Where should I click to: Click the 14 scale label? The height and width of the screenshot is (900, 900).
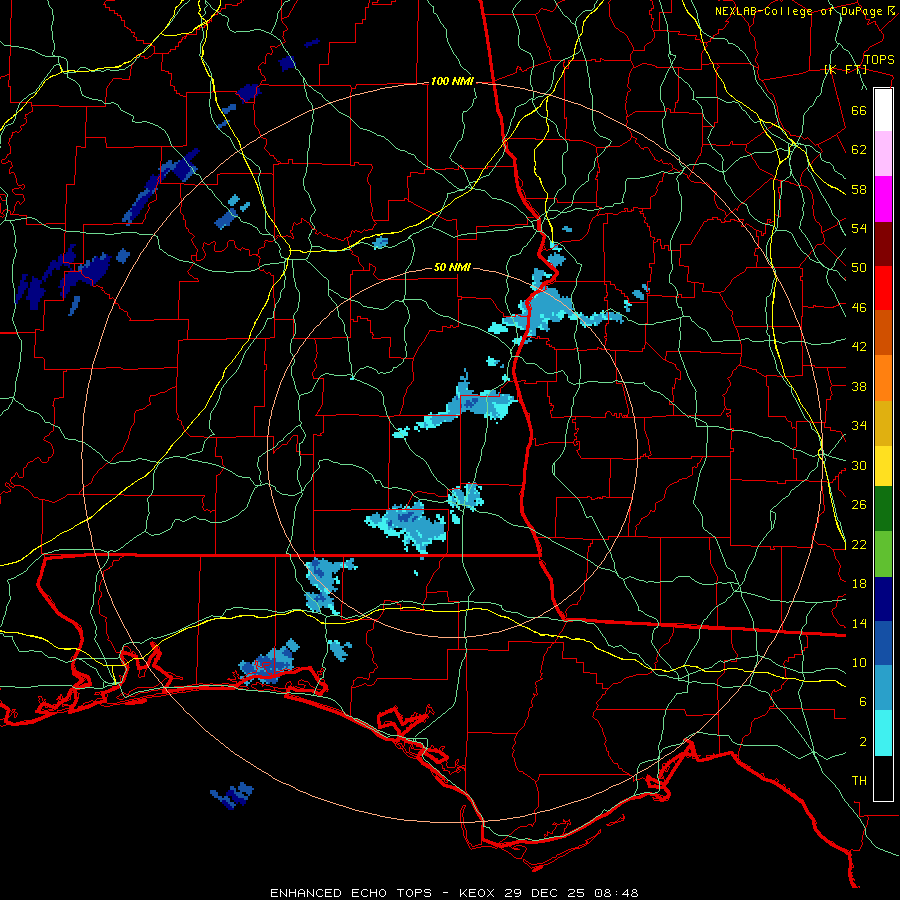click(x=859, y=623)
